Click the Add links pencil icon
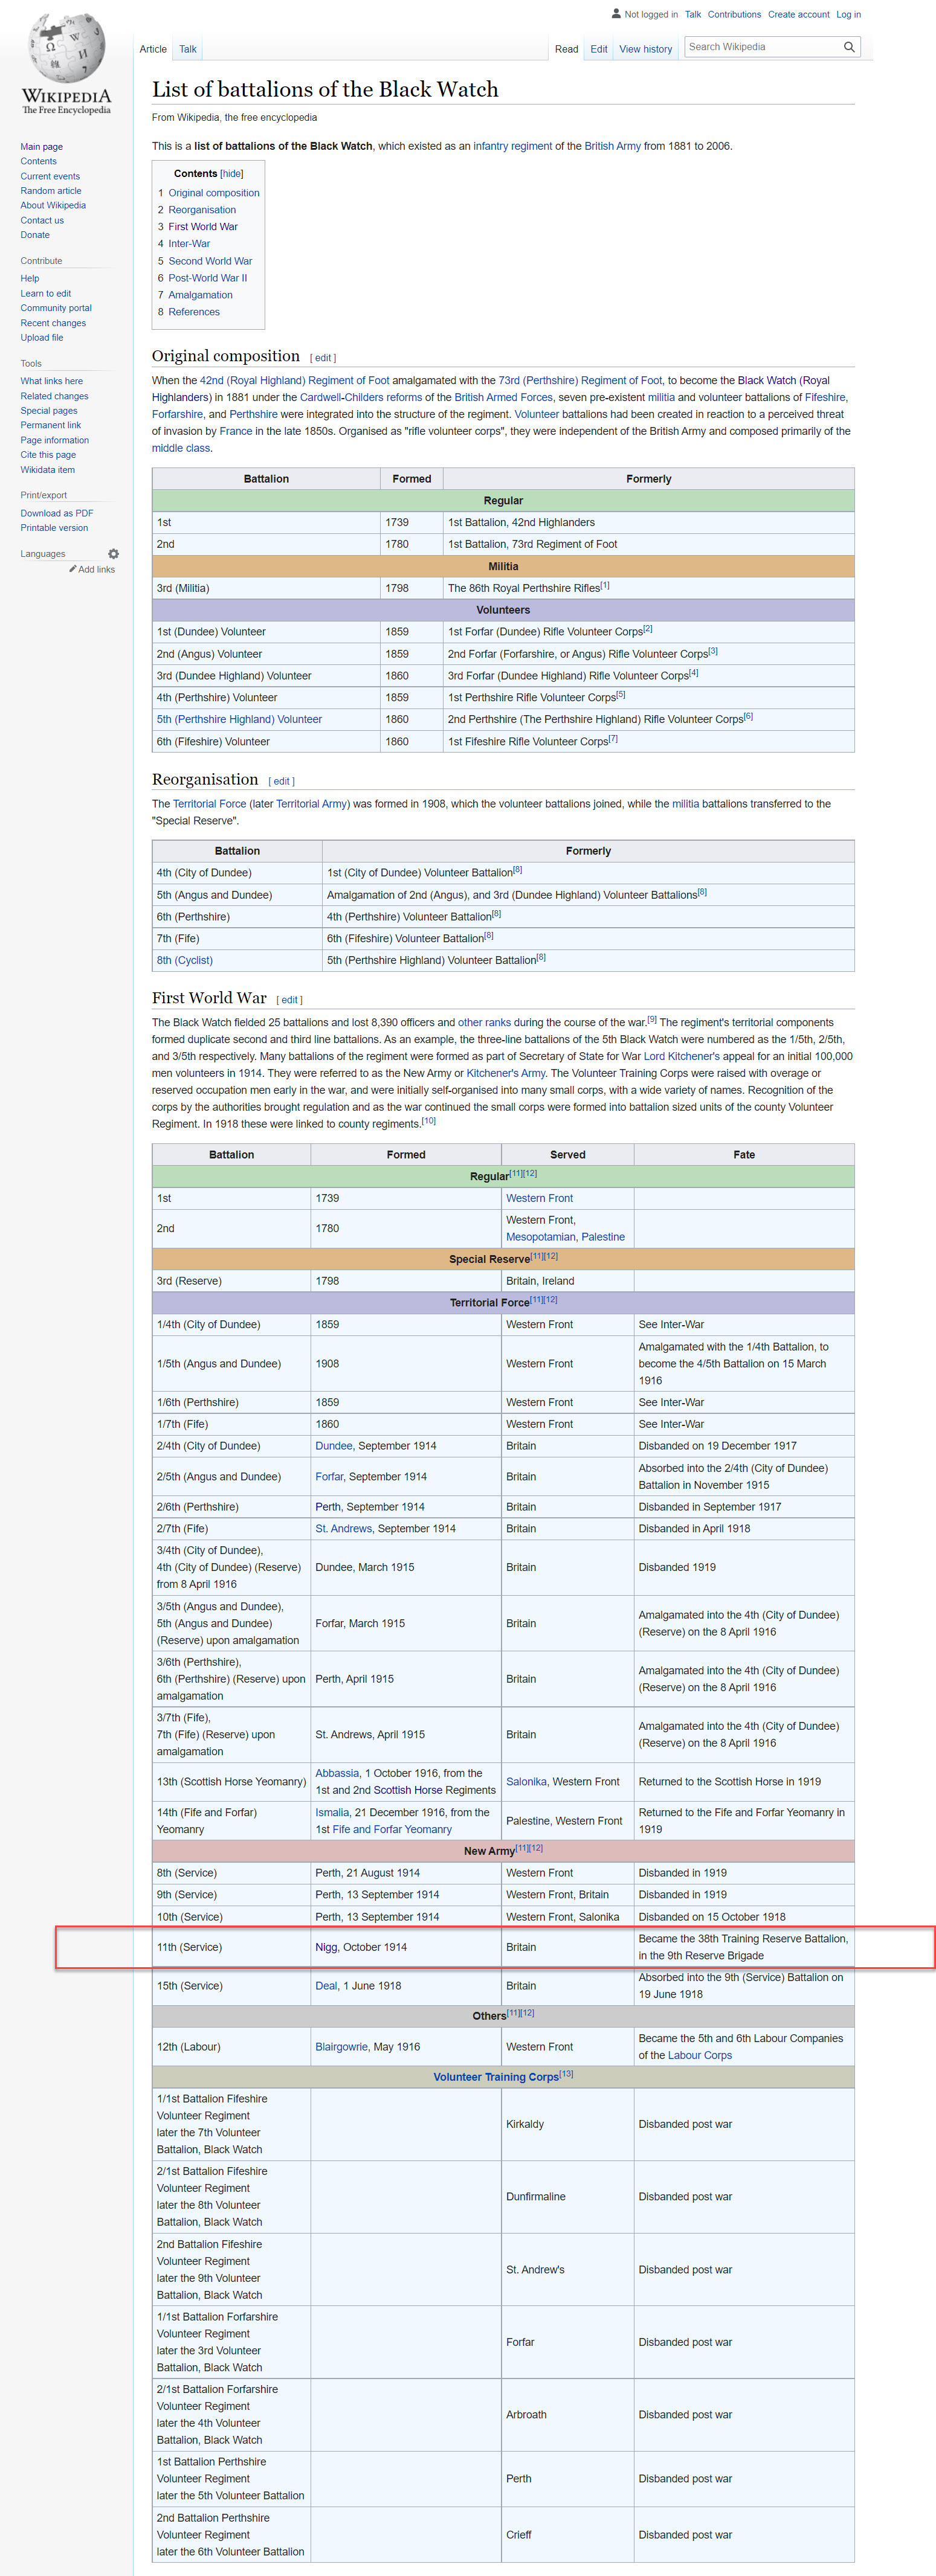 [73, 569]
